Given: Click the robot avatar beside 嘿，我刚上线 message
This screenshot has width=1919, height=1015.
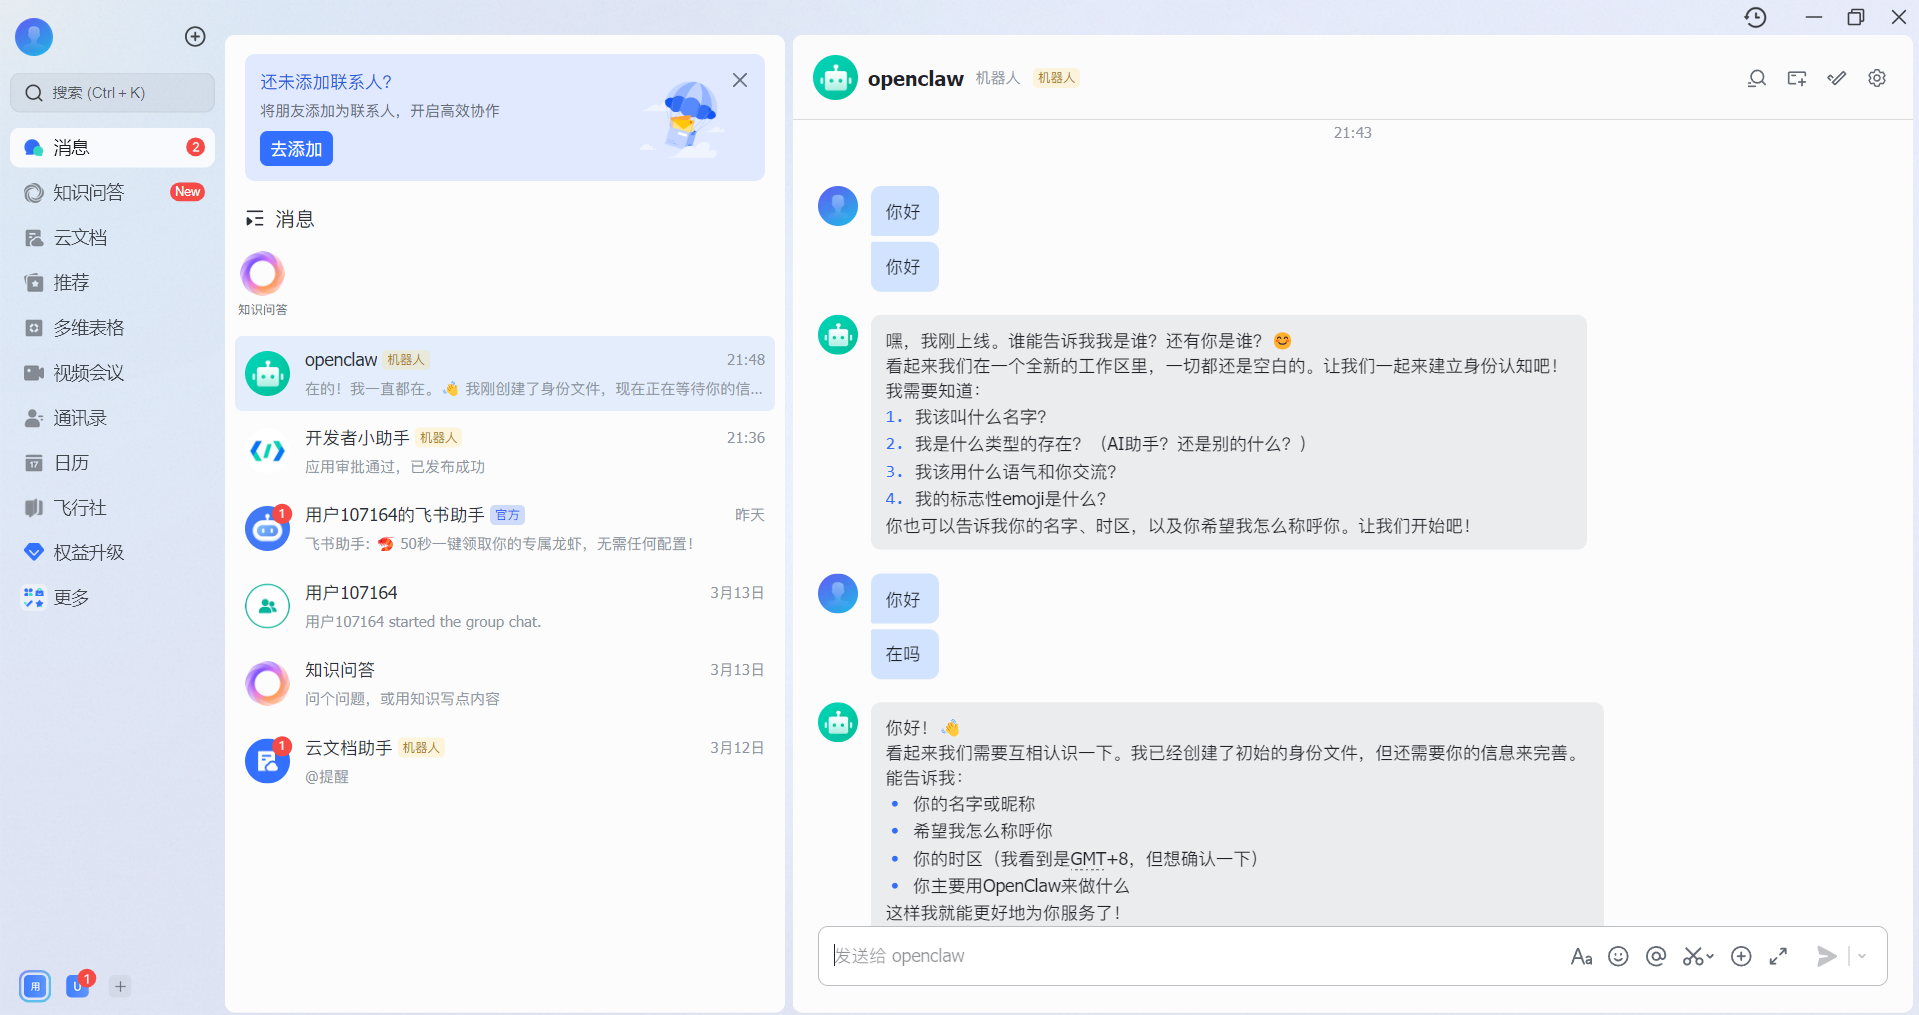Looking at the screenshot, I should click(x=838, y=335).
